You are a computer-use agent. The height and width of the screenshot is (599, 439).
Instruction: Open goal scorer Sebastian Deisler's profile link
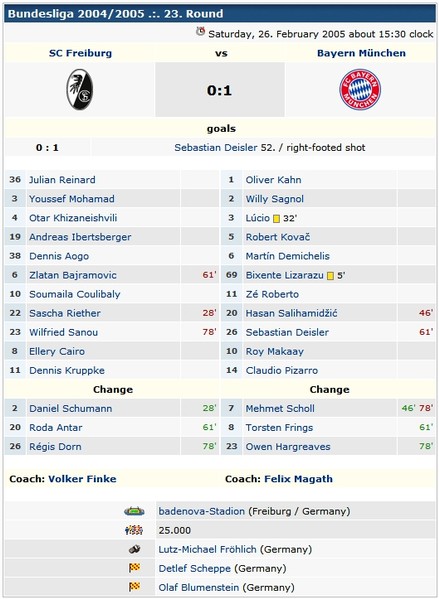tap(216, 147)
